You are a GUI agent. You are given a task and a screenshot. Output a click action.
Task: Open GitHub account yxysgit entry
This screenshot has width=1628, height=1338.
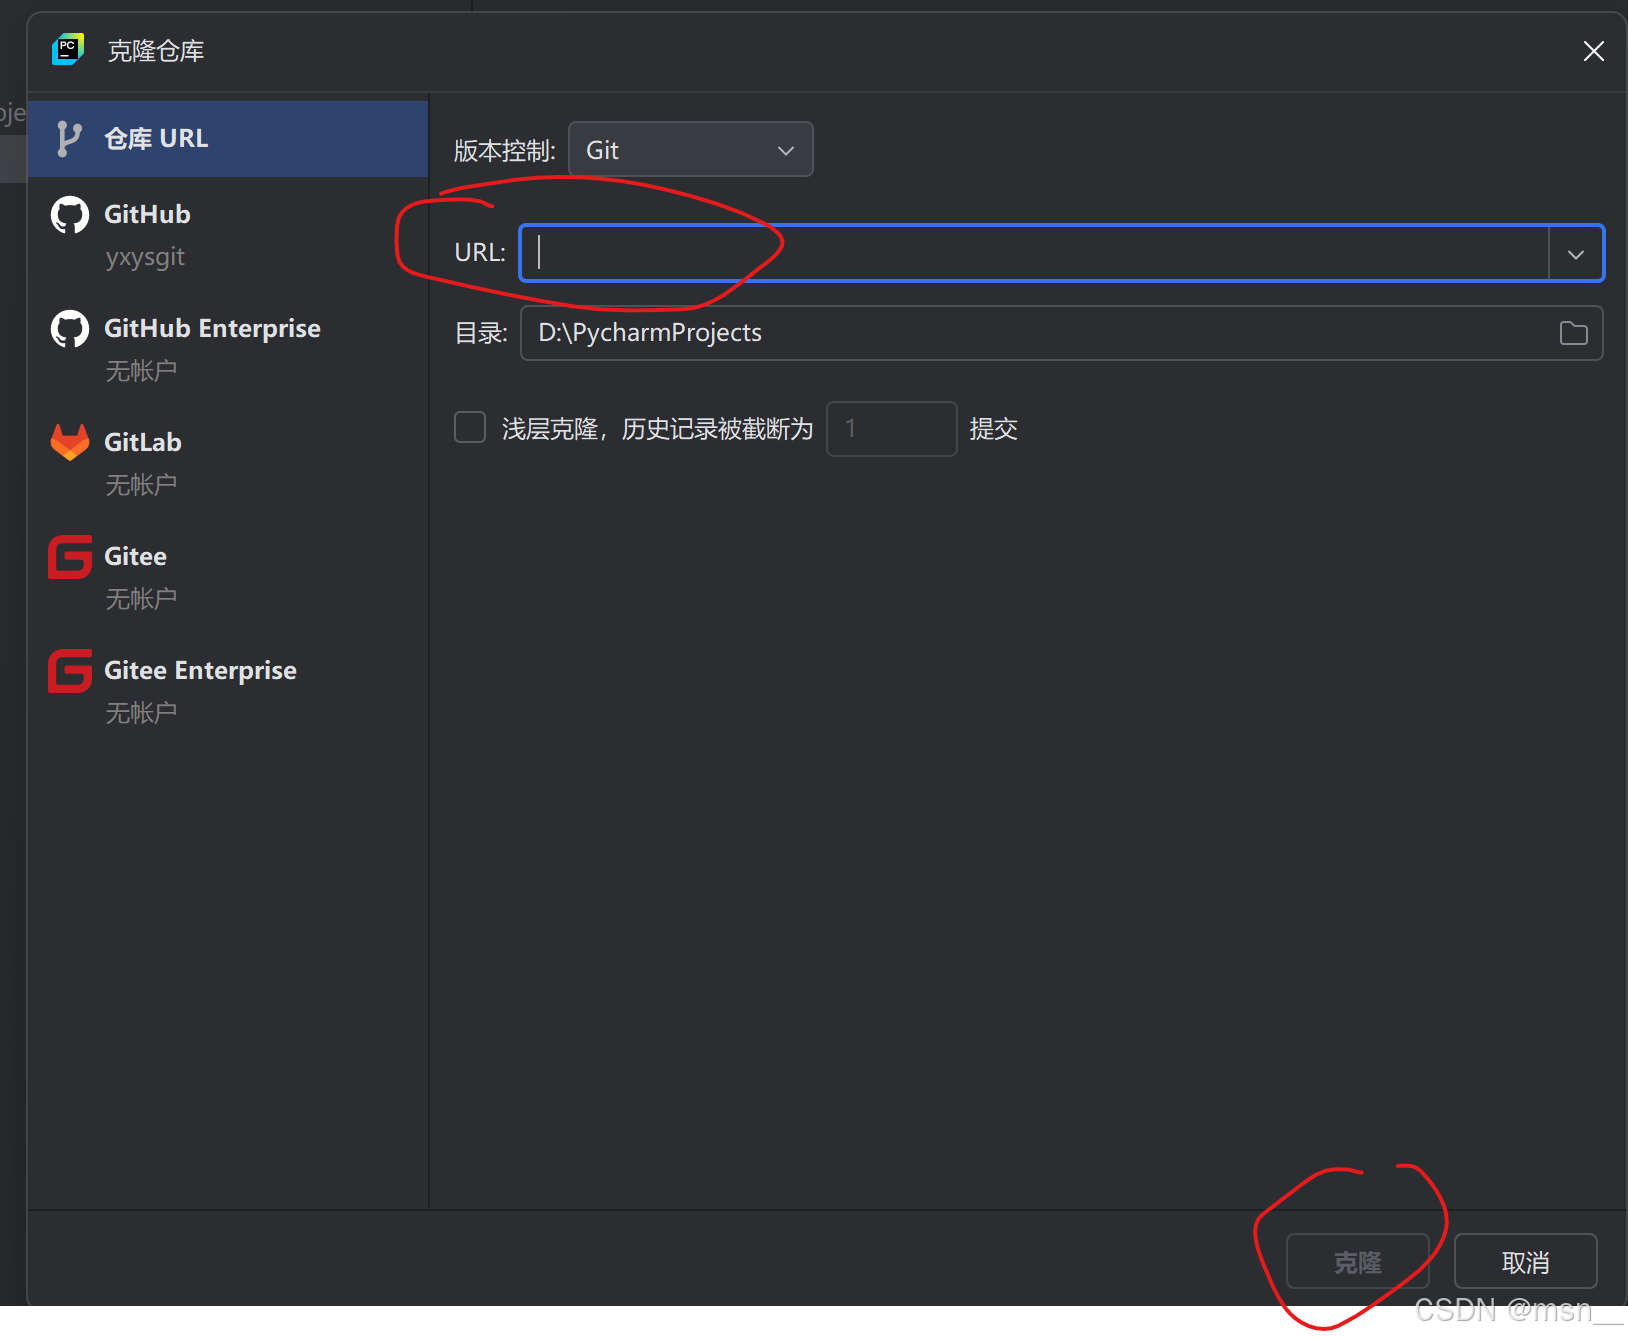[x=146, y=256]
